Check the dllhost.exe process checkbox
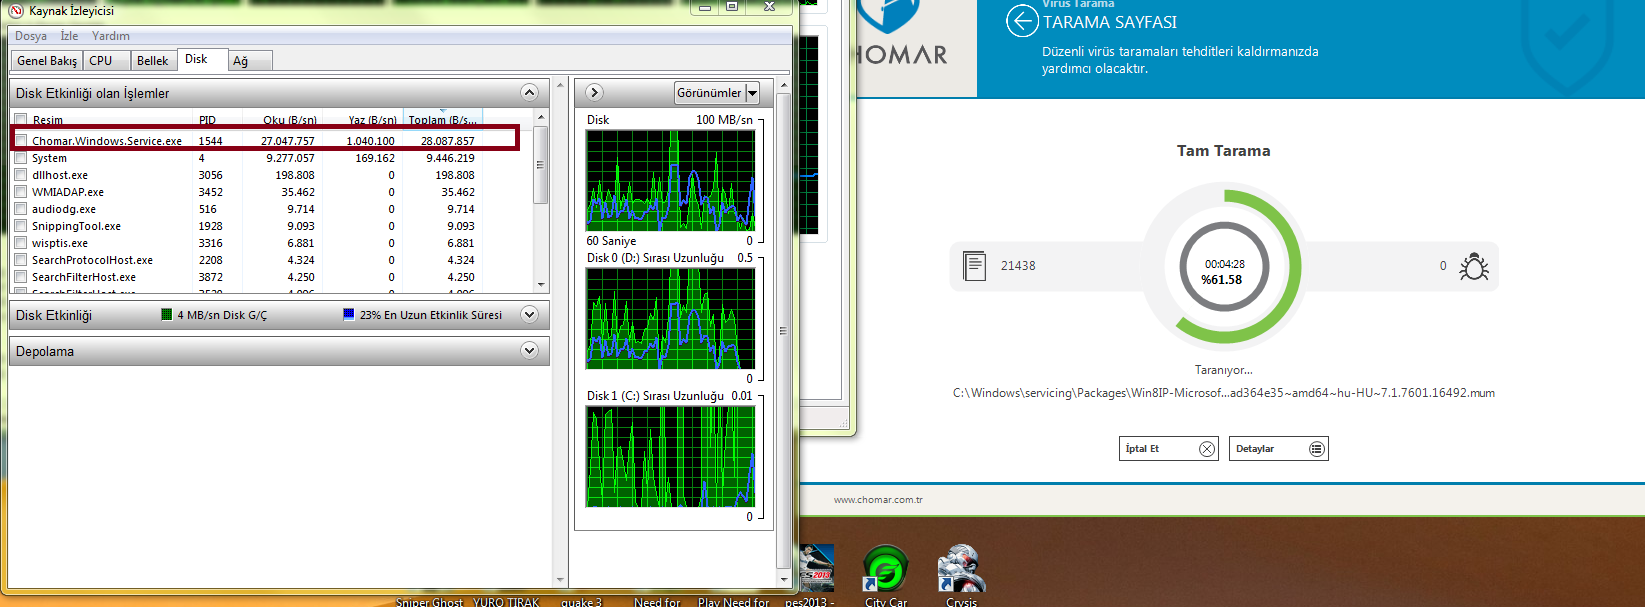The height and width of the screenshot is (607, 1645). 21,175
